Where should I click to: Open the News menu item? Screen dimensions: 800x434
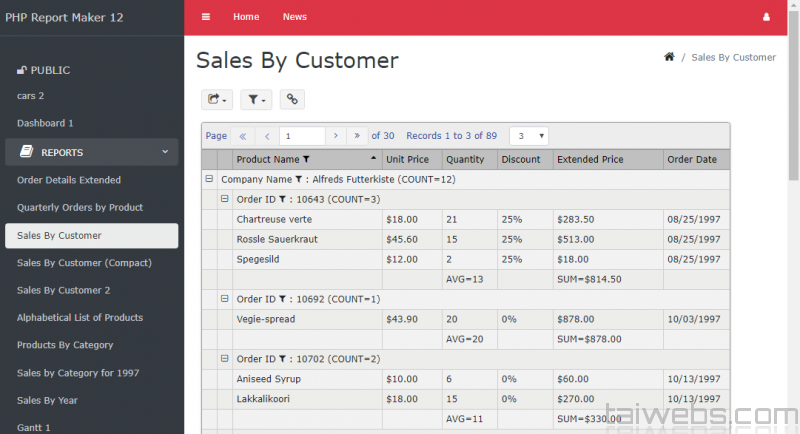click(x=294, y=17)
